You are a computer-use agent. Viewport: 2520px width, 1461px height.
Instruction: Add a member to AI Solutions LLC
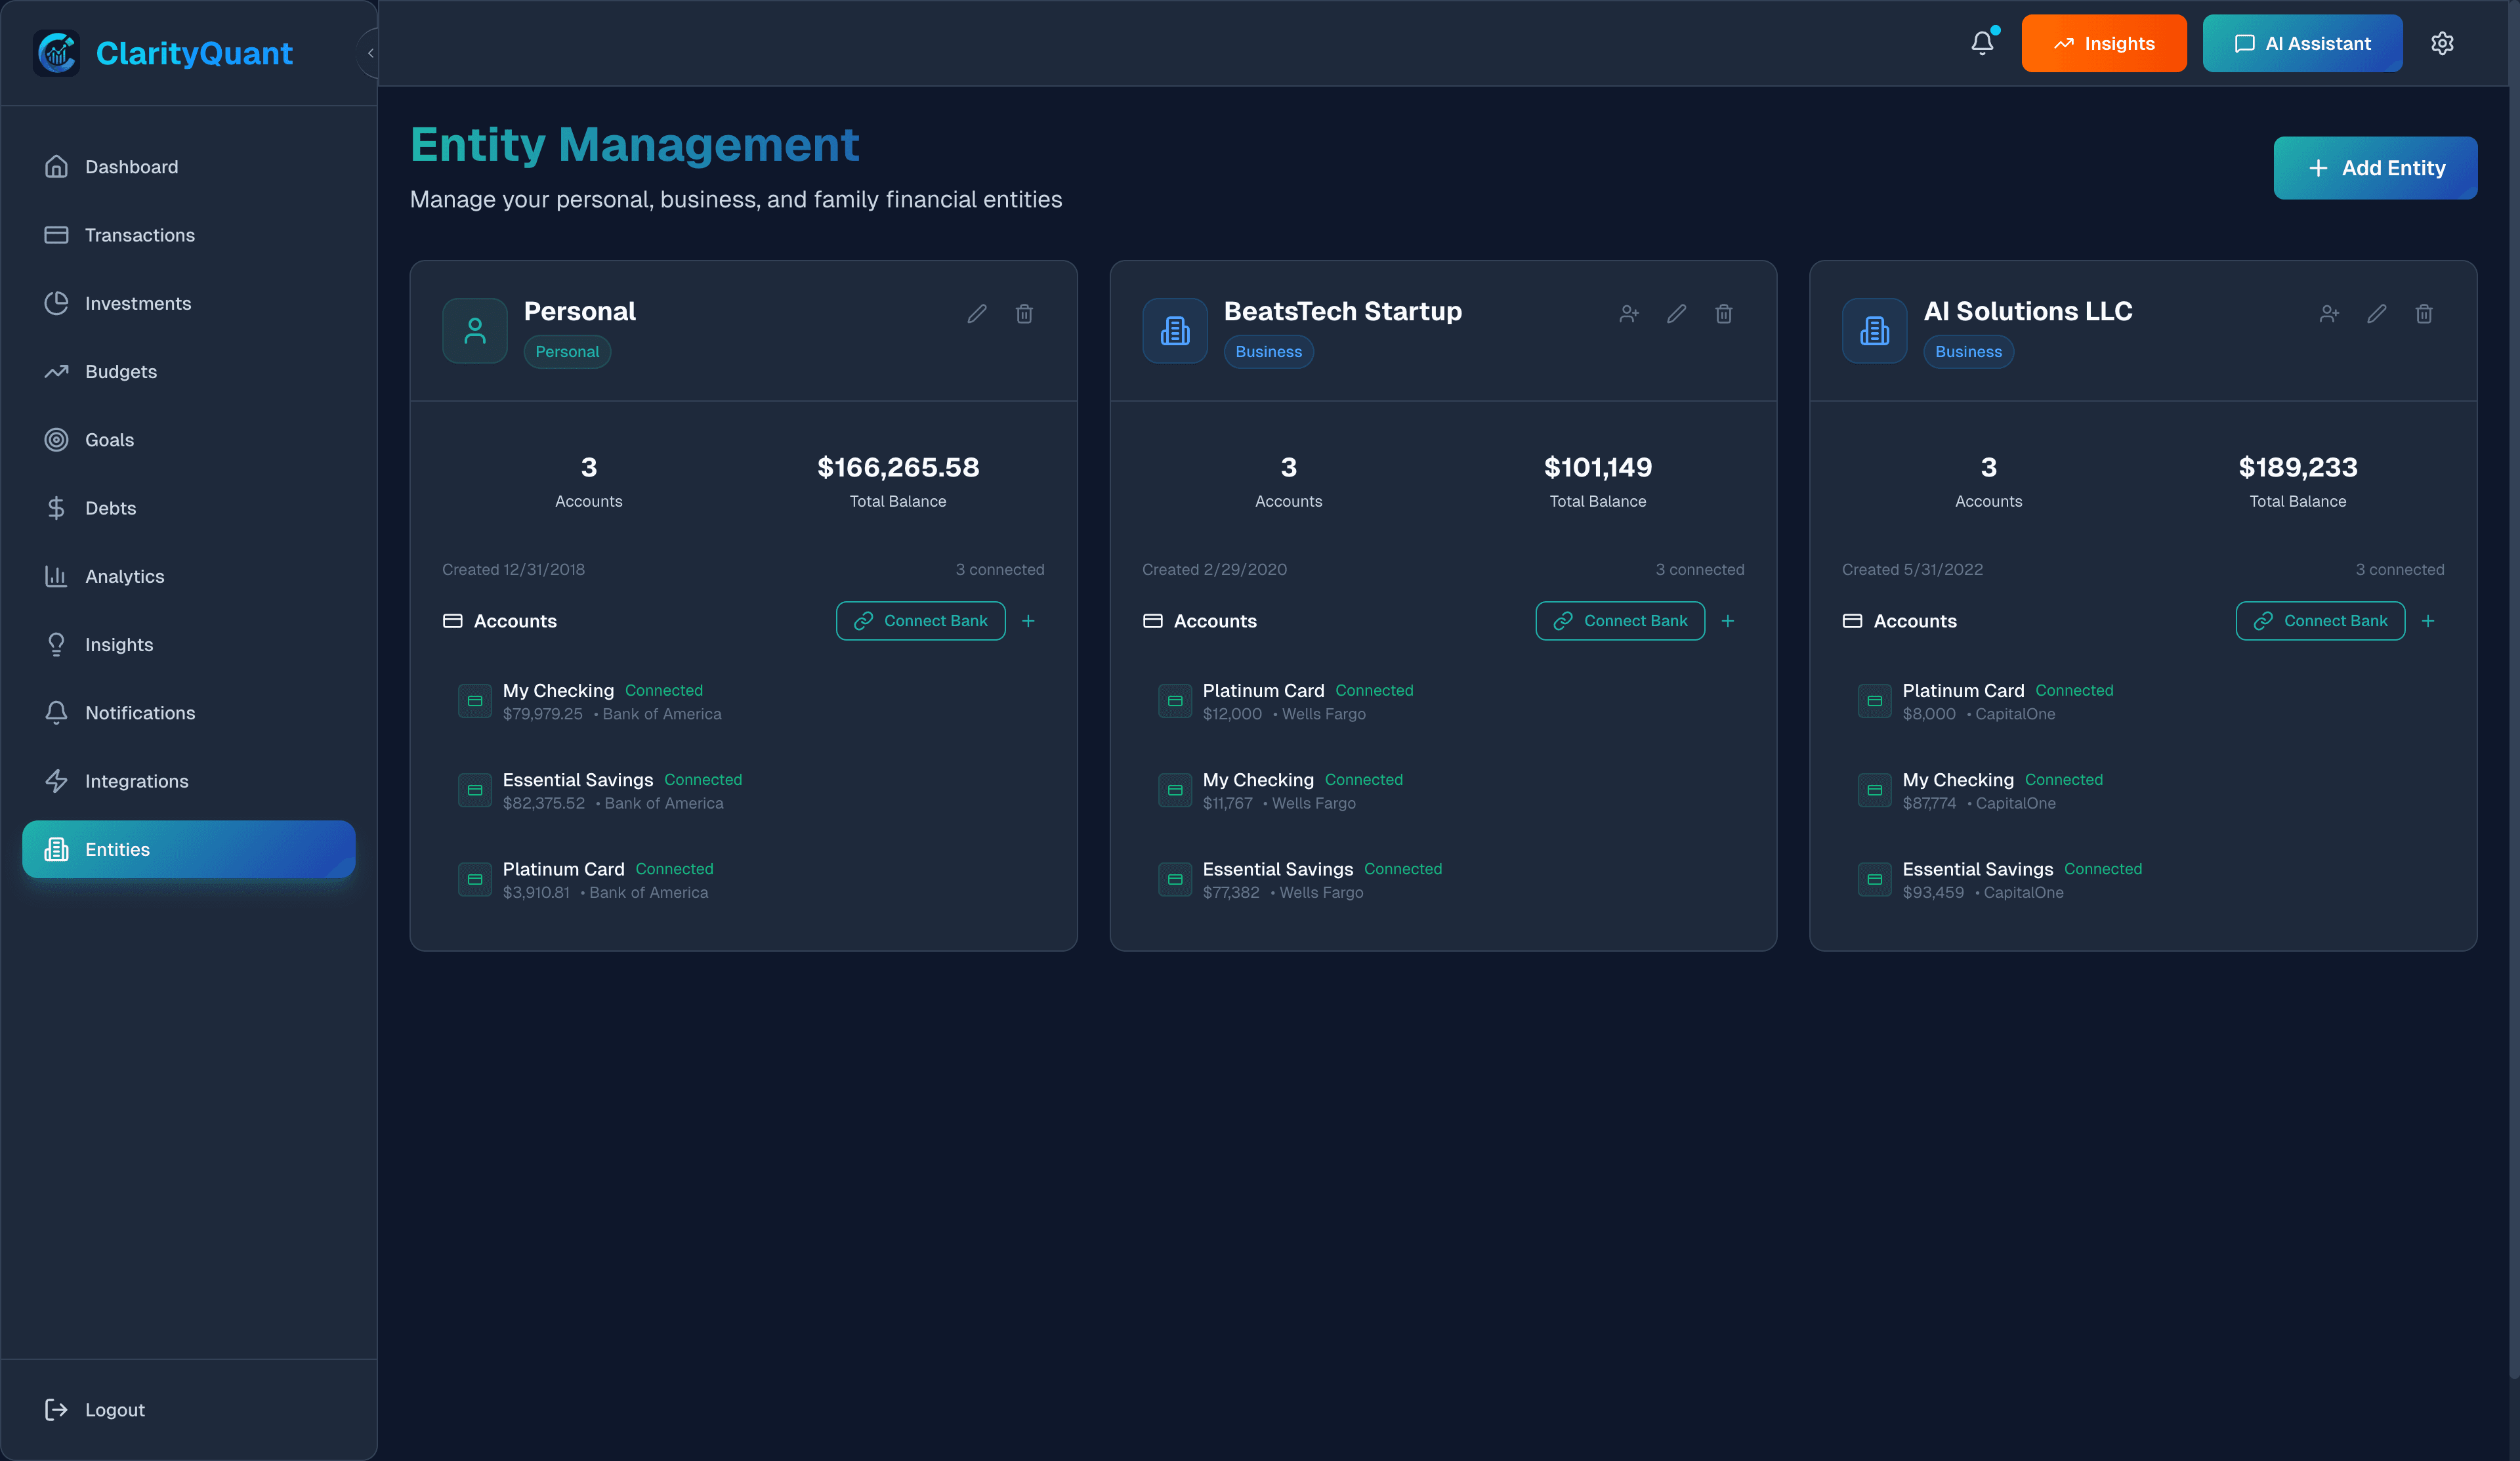(x=2329, y=313)
